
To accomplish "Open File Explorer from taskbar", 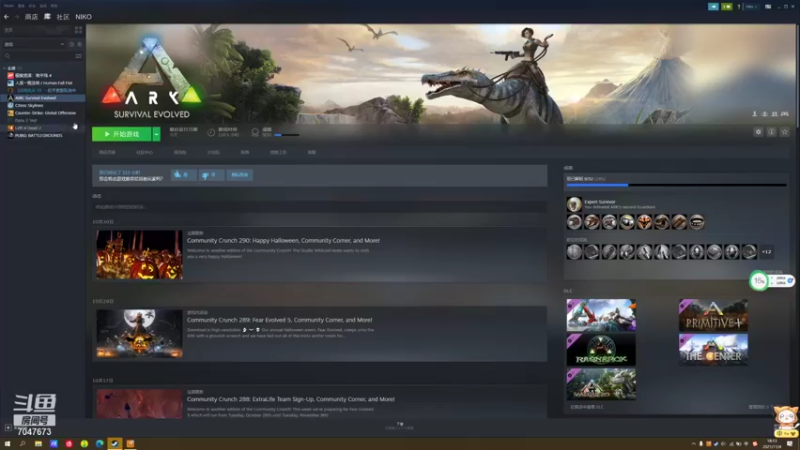I will coord(38,444).
